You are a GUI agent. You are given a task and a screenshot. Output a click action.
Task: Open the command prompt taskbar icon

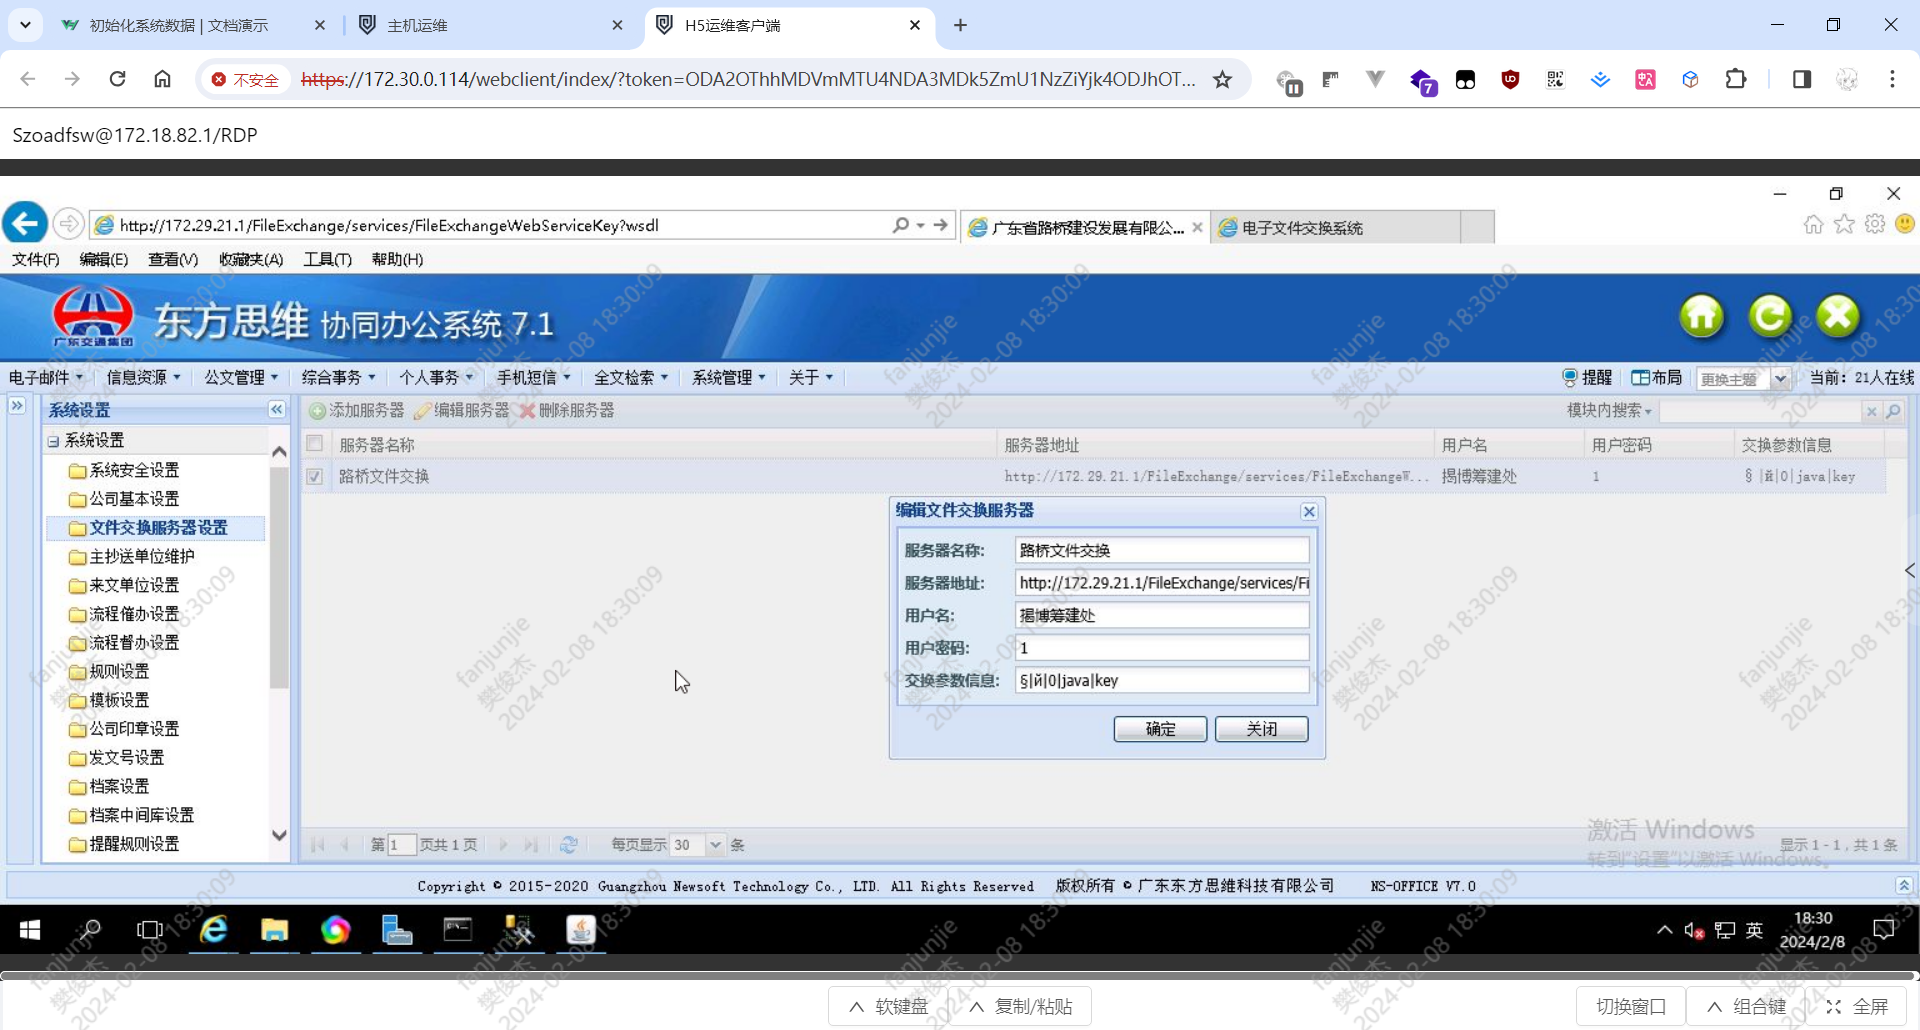coord(458,931)
